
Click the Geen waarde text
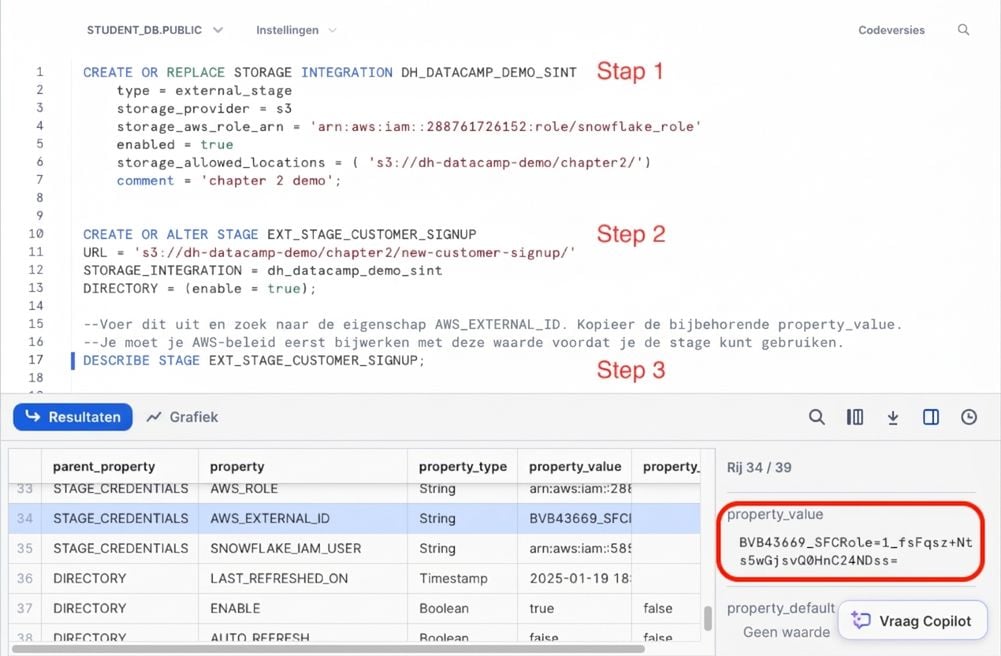[786, 632]
